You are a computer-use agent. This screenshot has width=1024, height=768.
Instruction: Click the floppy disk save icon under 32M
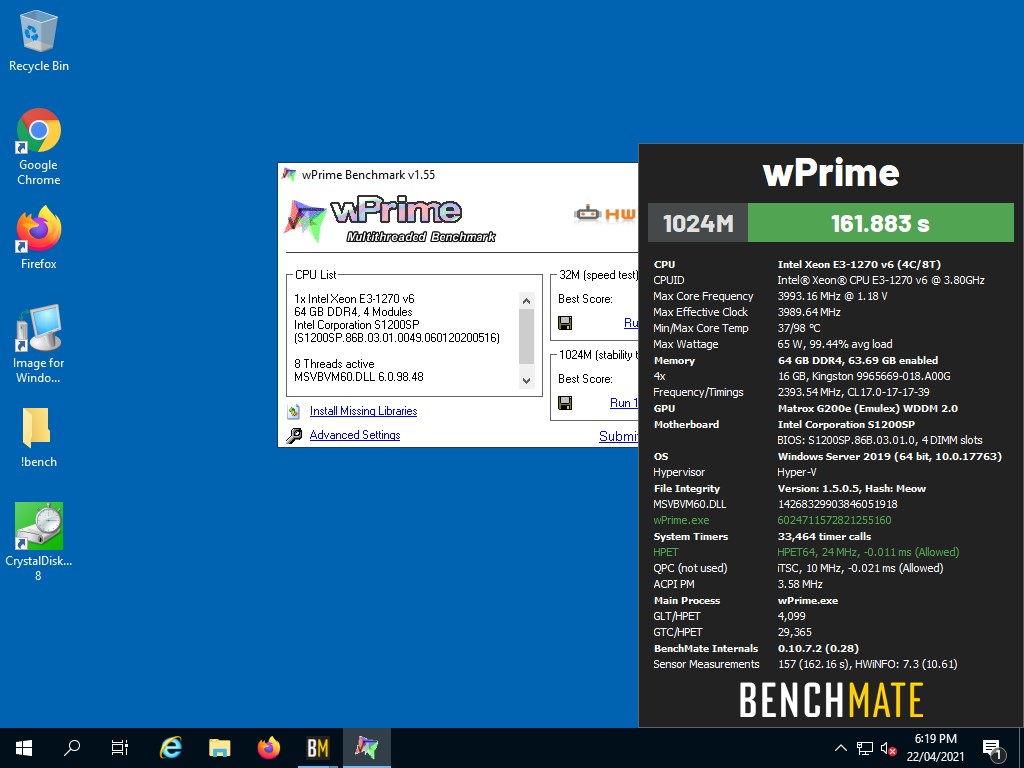point(565,323)
